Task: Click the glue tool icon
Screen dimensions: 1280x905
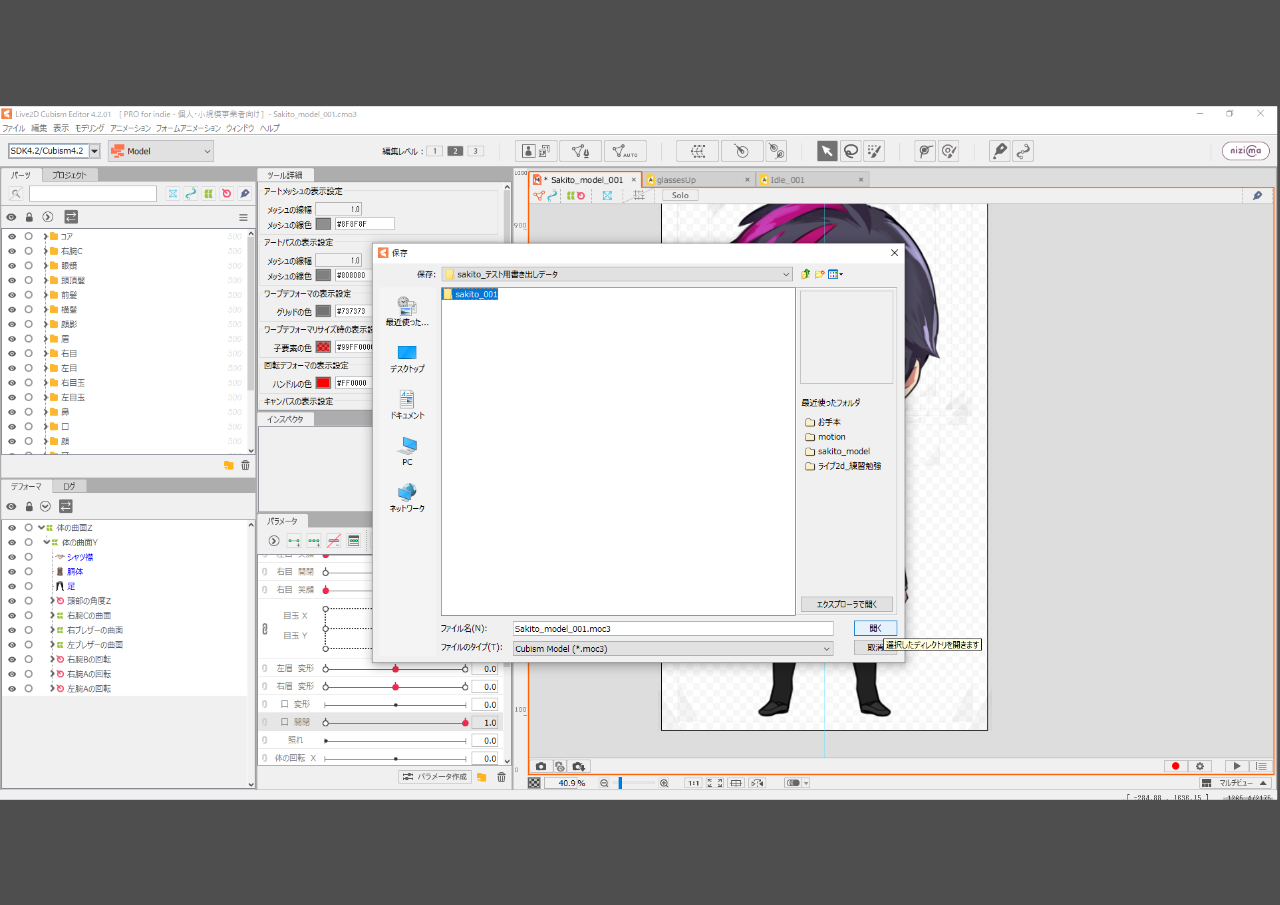Action: click(x=776, y=151)
